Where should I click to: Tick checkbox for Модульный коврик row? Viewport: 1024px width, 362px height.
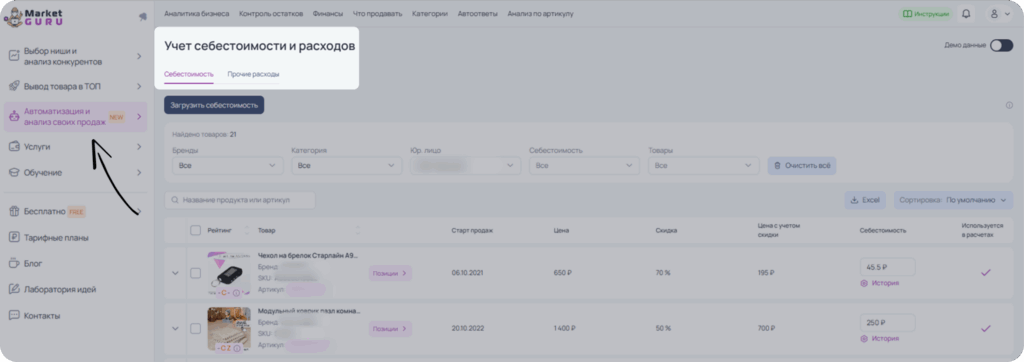(195, 329)
